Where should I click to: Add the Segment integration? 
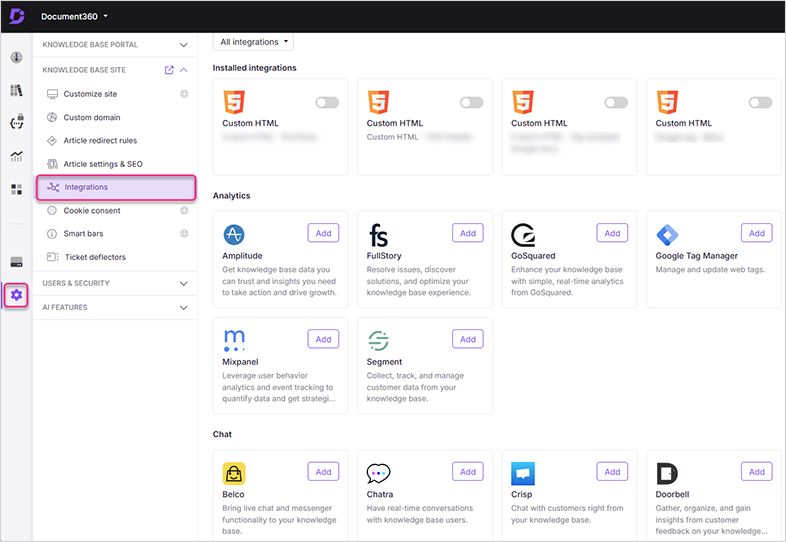point(468,339)
